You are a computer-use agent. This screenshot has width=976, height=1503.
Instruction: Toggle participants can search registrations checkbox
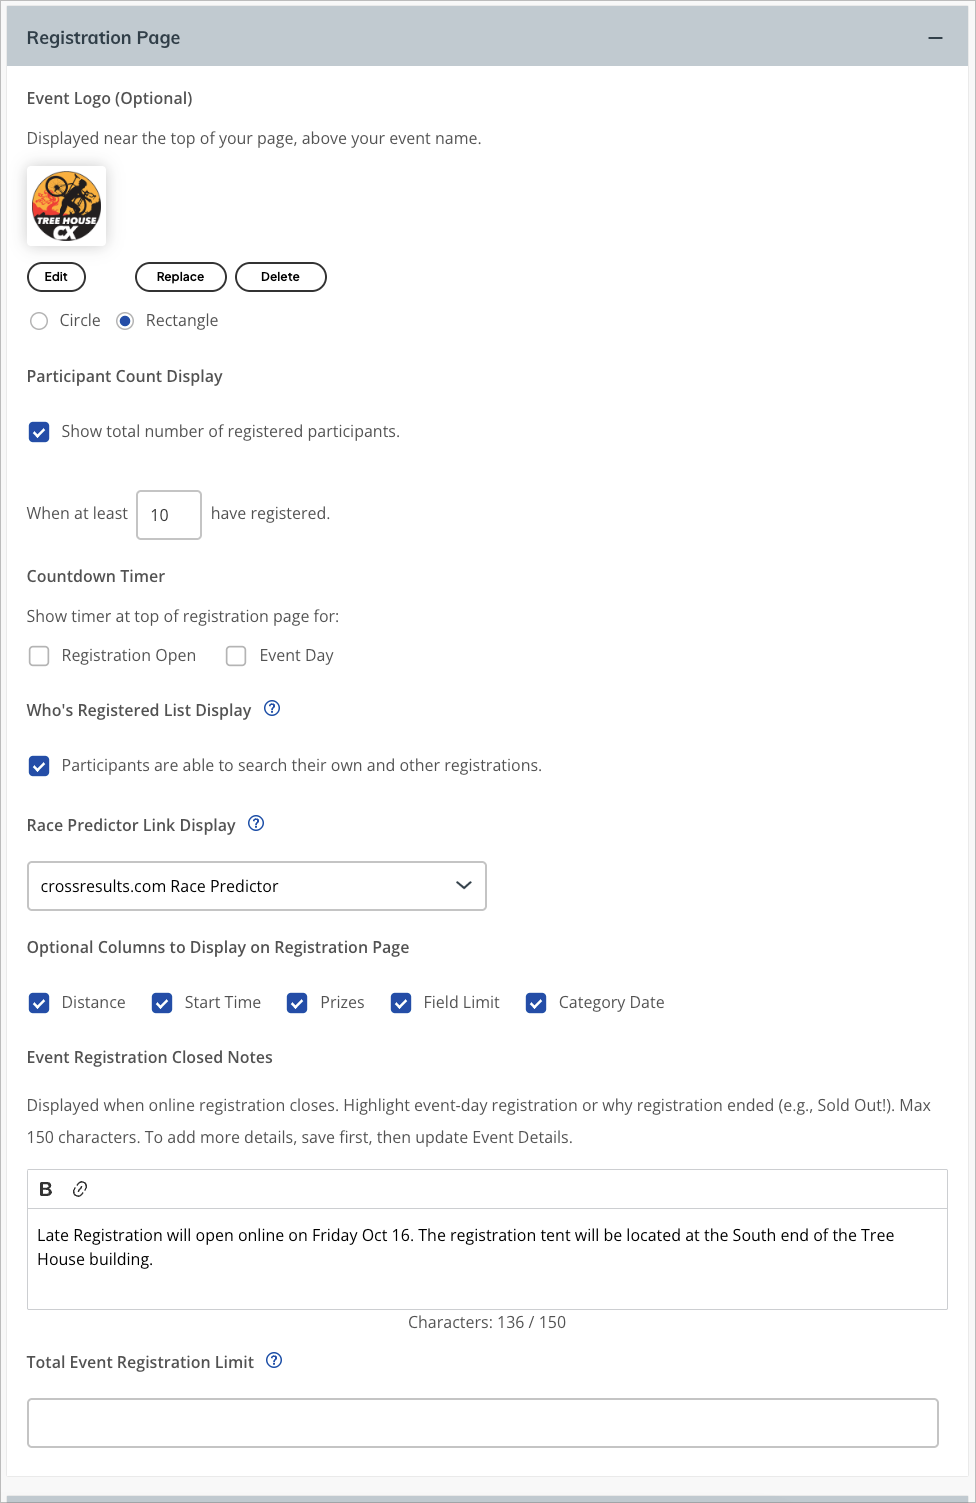pos(39,766)
